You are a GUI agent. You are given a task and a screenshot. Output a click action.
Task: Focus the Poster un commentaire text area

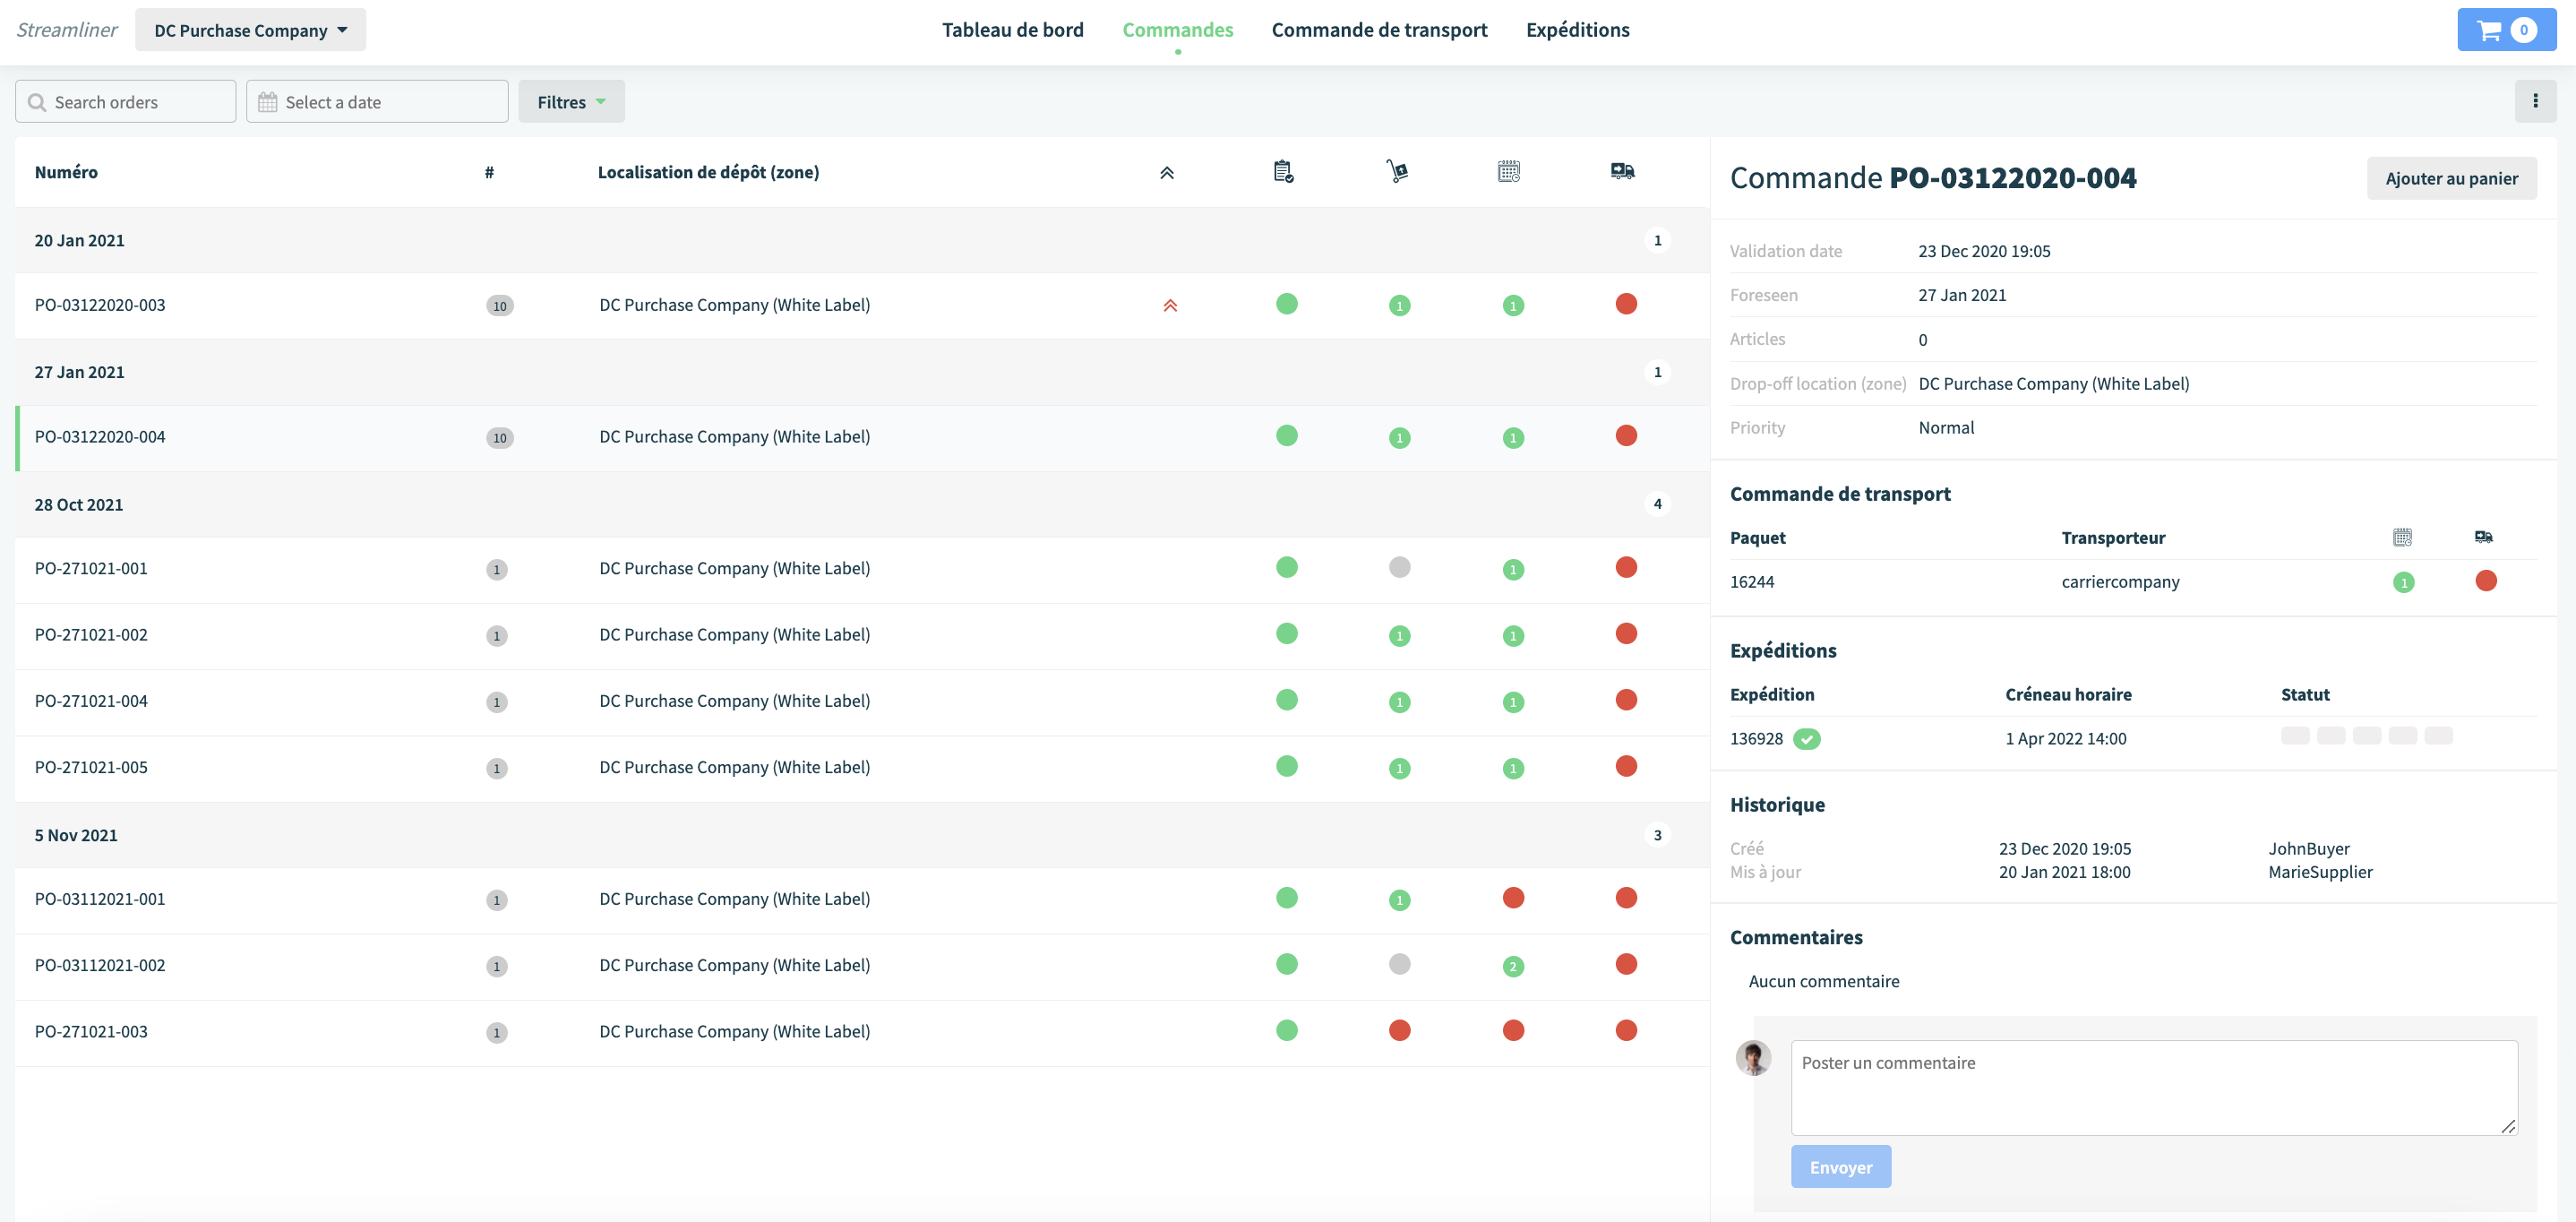tap(2154, 1088)
